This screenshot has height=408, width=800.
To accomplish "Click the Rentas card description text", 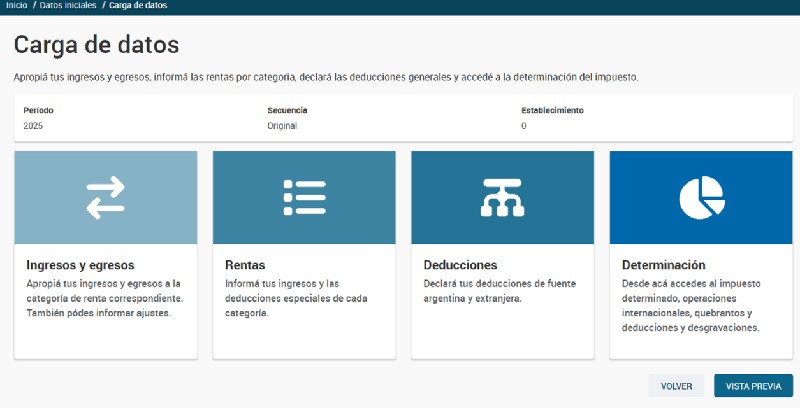I will [296, 298].
